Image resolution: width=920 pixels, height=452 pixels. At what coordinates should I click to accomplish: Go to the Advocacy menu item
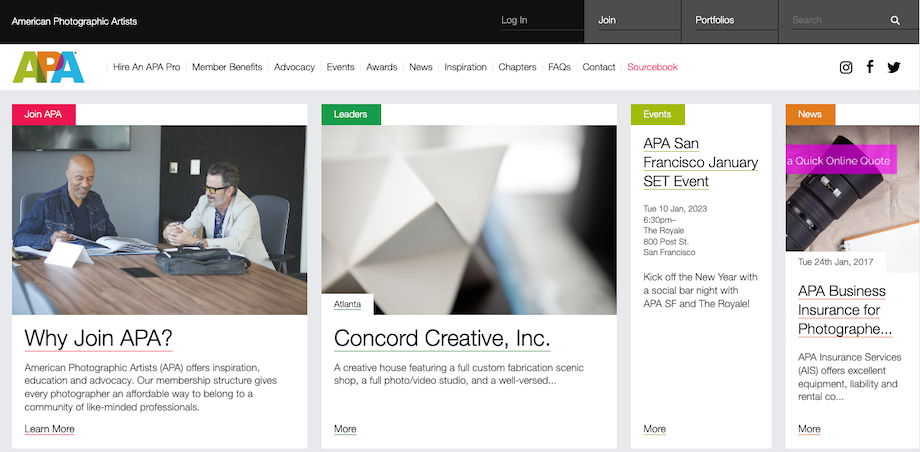pos(295,67)
